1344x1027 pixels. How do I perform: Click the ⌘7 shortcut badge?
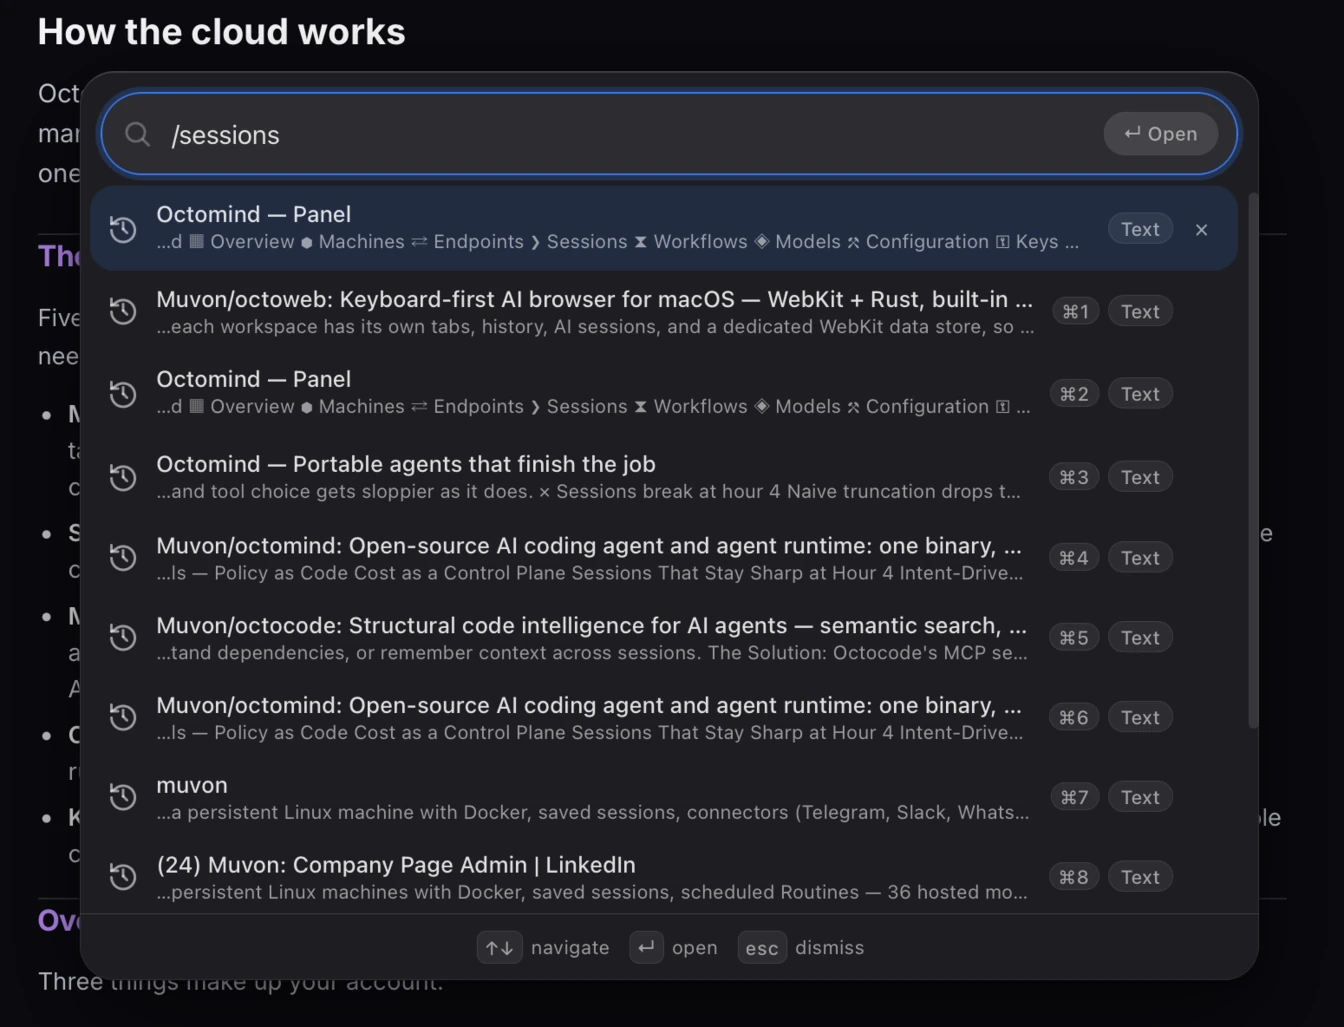(x=1074, y=797)
